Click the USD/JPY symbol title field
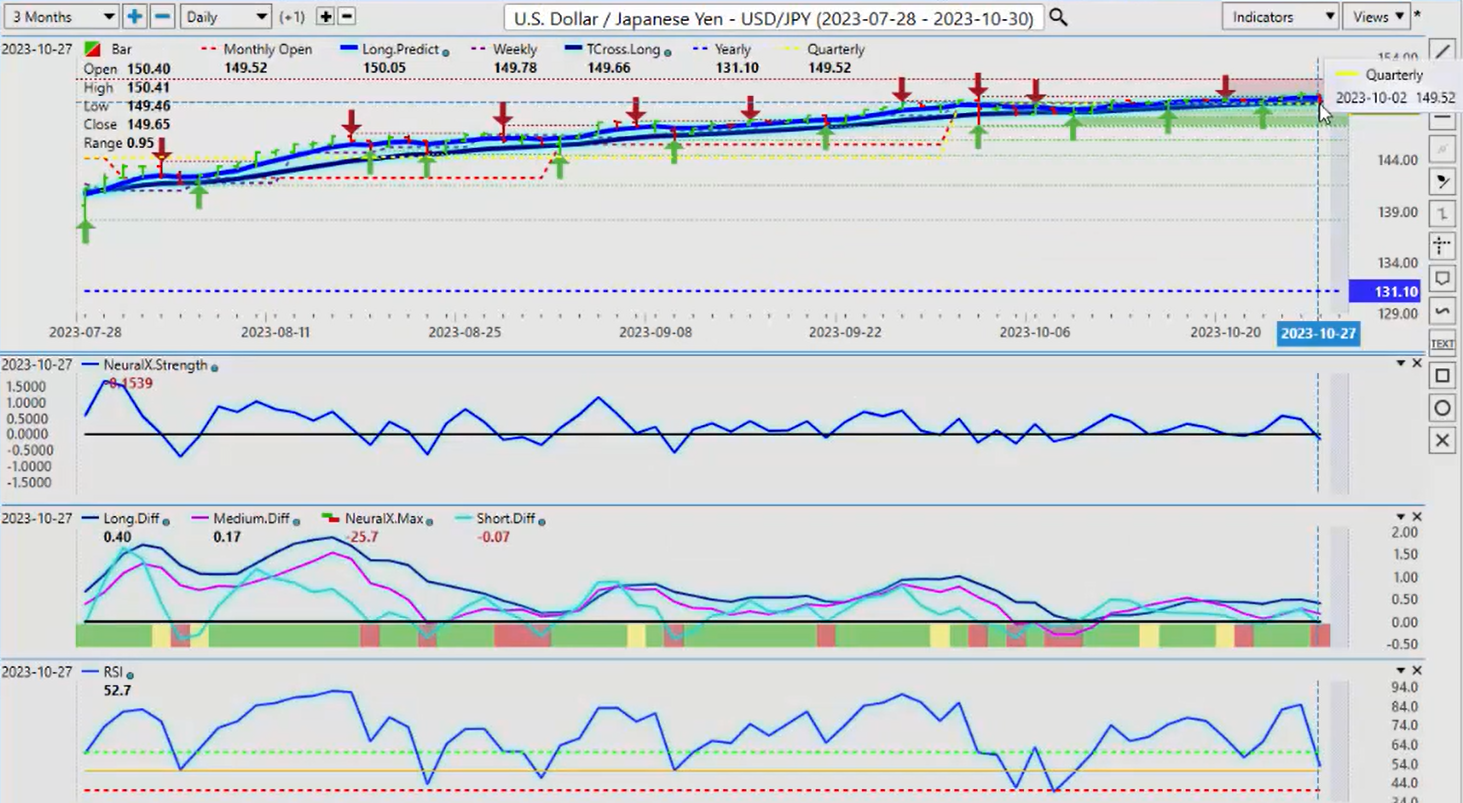This screenshot has width=1463, height=803. (774, 17)
